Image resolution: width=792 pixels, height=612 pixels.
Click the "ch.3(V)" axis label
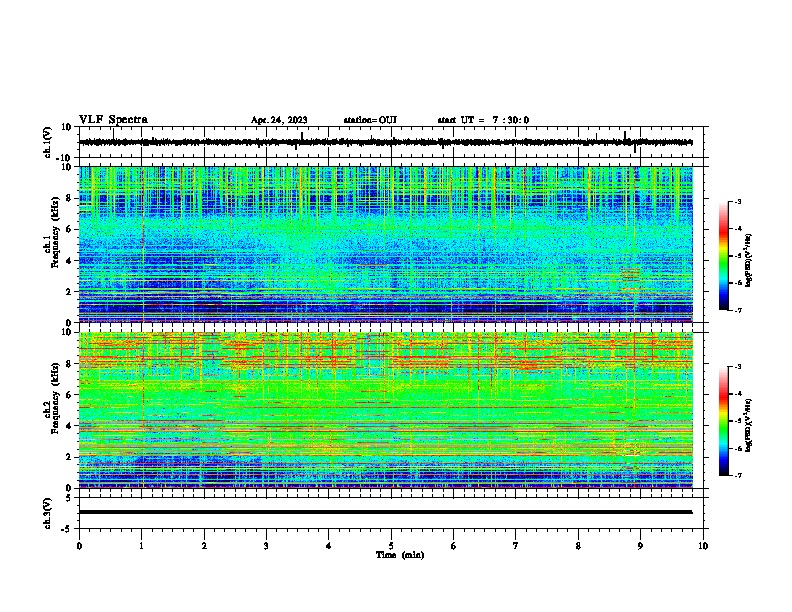point(47,513)
